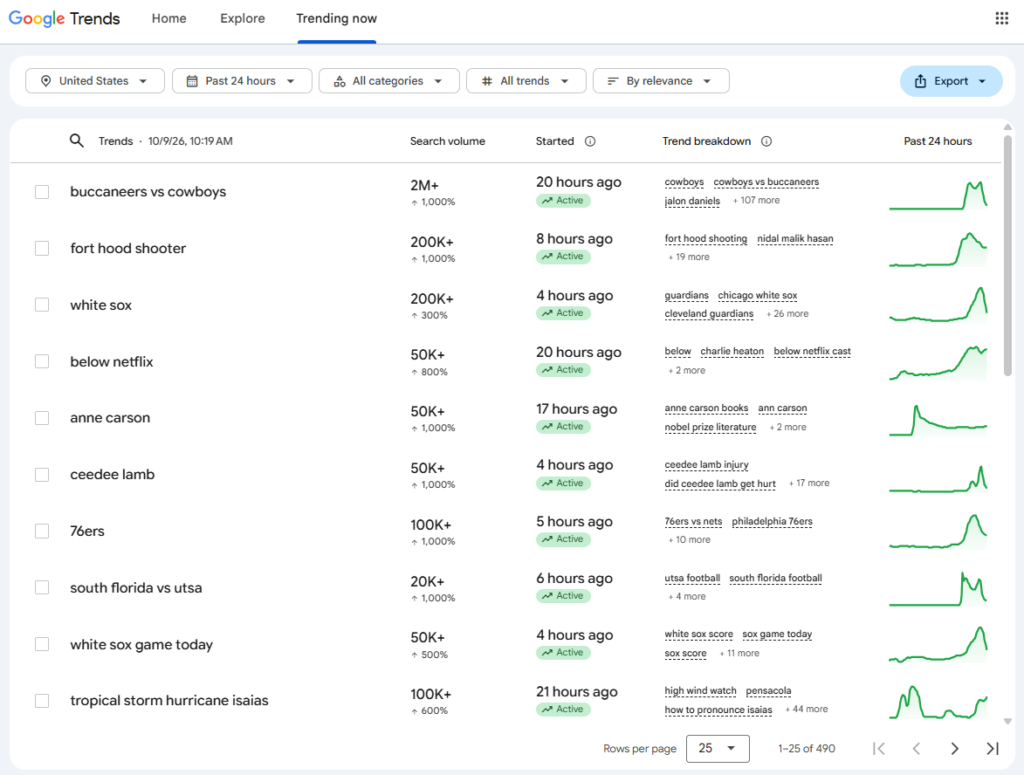
Task: Select the south florida vs utsa checkbox
Action: tap(42, 588)
